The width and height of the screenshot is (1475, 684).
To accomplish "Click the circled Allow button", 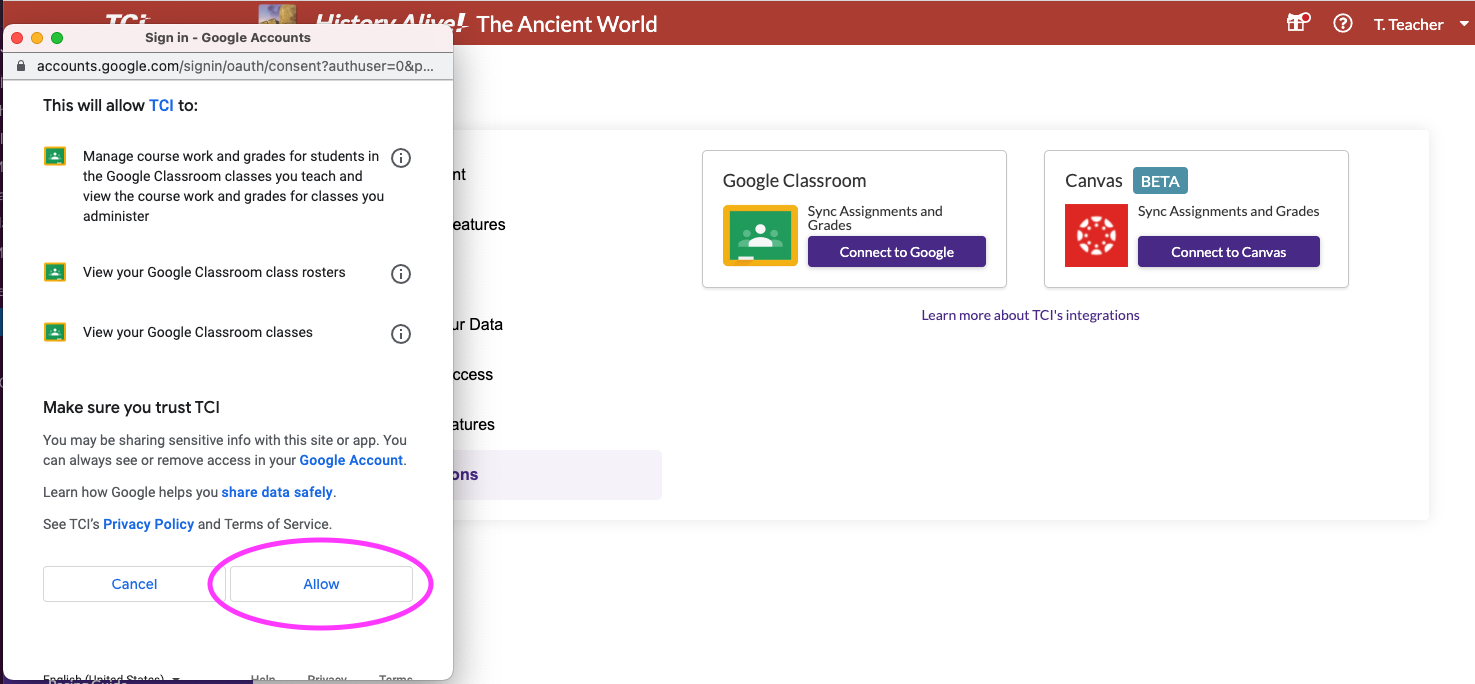I will click(x=320, y=584).
